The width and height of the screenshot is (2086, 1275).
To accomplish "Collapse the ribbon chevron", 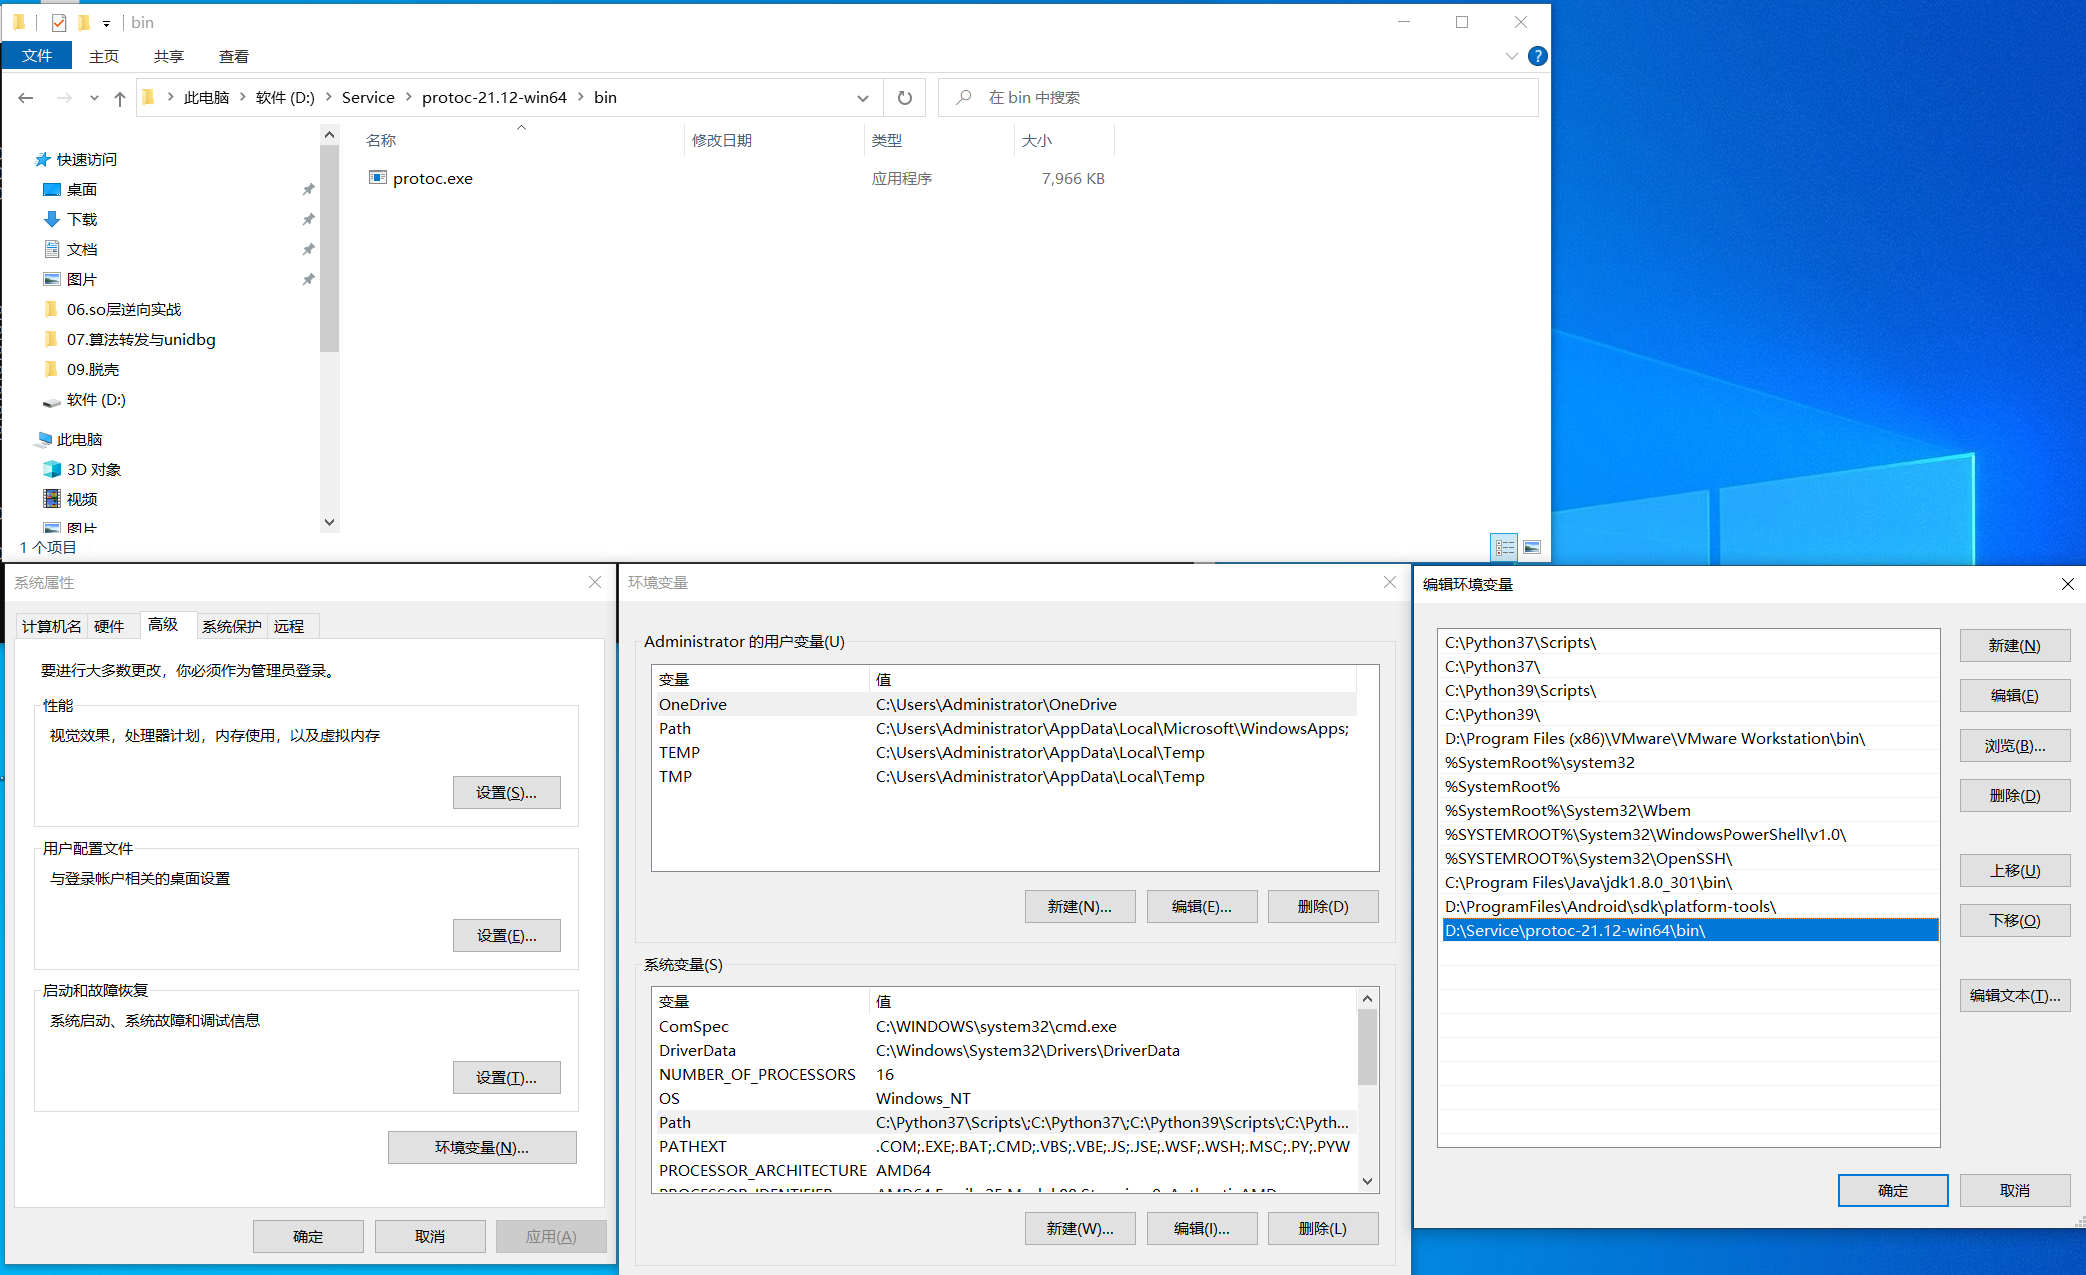I will pos(1511,56).
